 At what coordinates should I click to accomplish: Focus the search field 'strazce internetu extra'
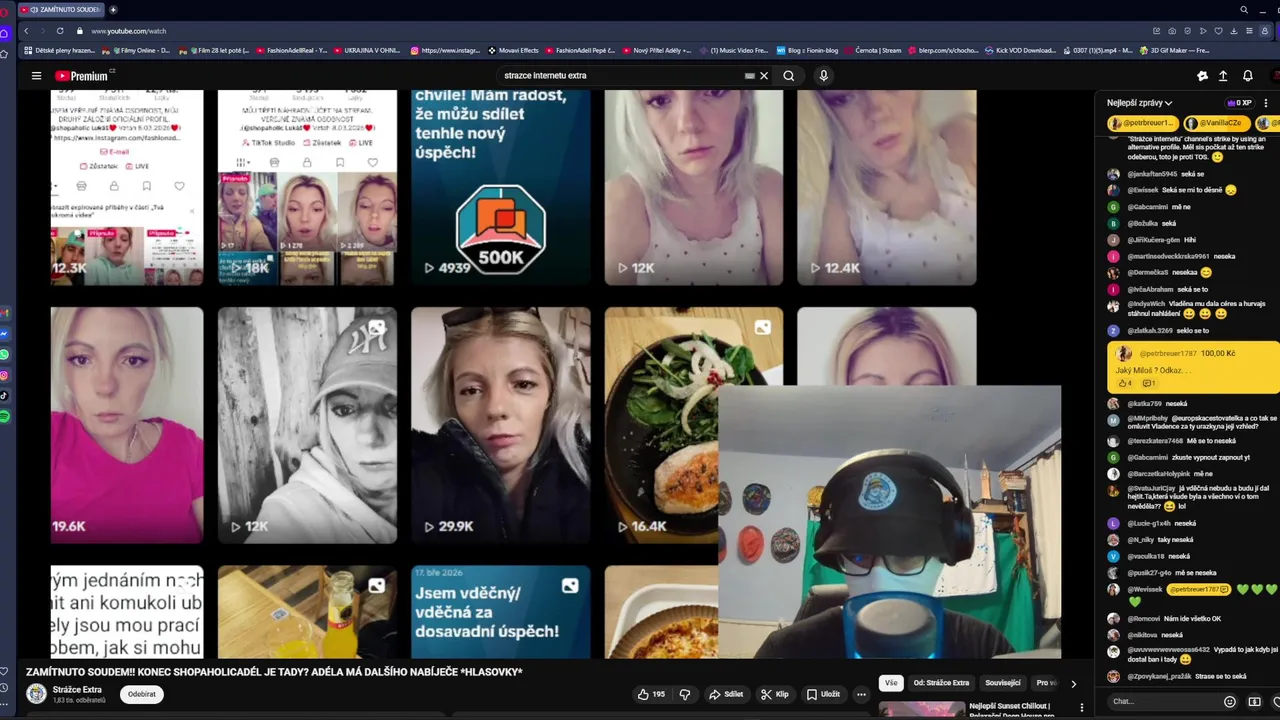tap(620, 76)
